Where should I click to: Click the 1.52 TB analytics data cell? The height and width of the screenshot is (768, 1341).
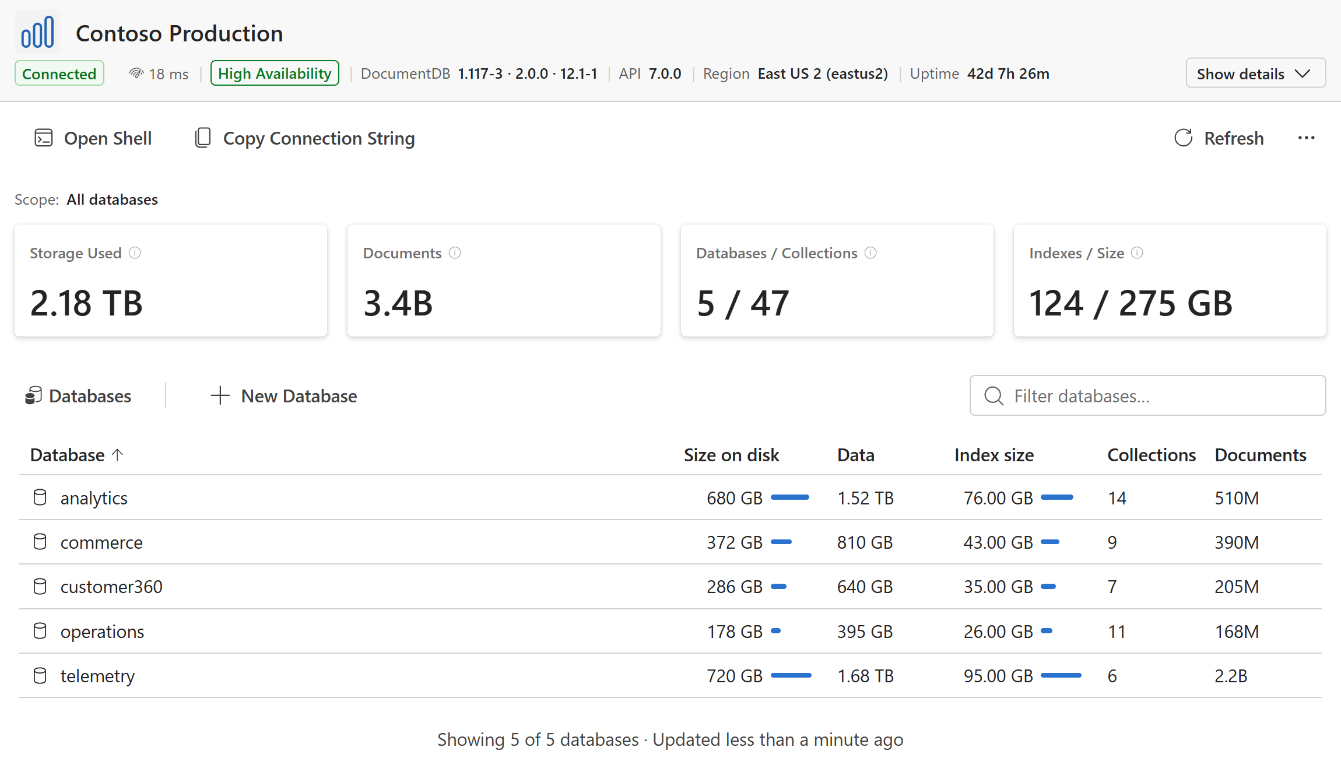(865, 498)
